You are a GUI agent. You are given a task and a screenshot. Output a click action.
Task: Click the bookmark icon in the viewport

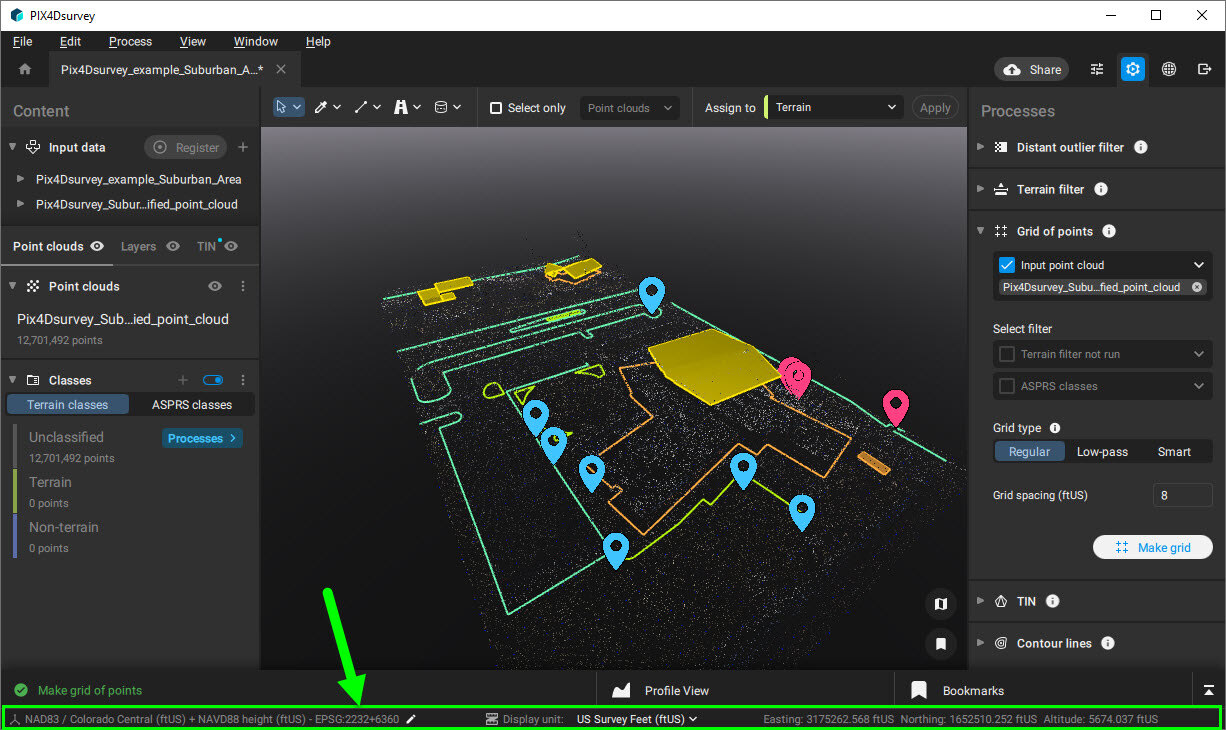[940, 645]
